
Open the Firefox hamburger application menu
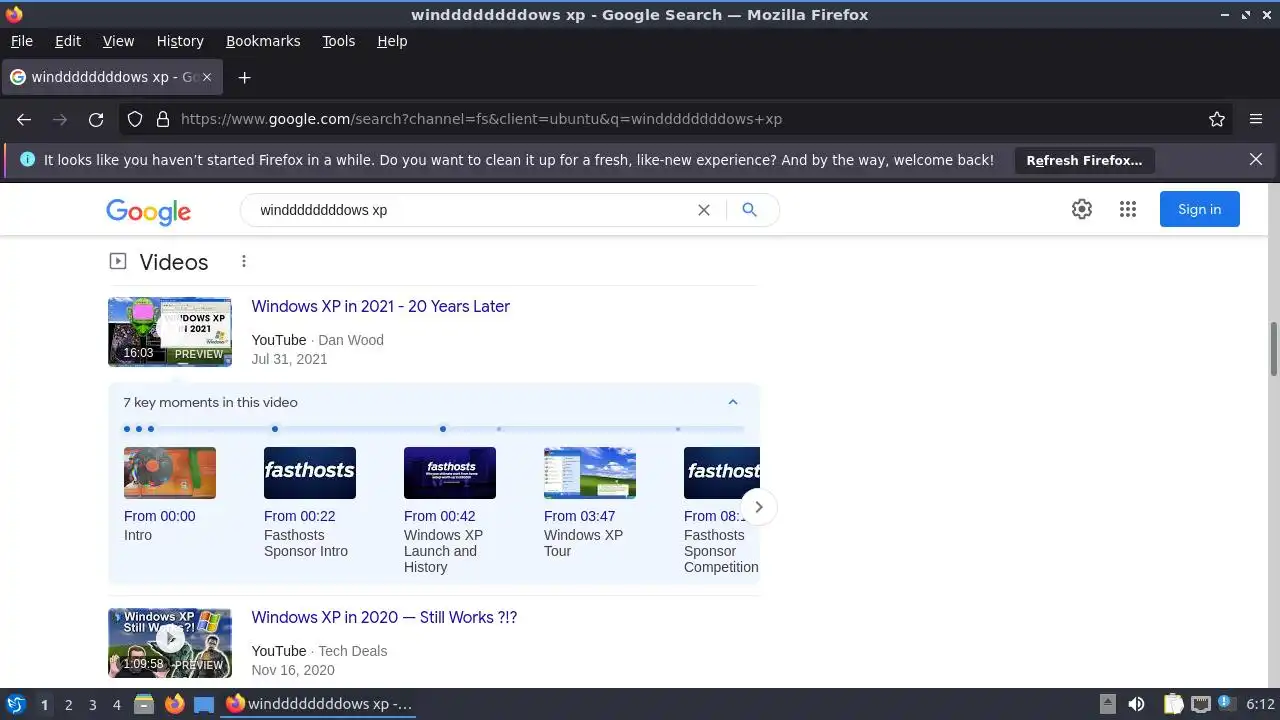pyautogui.click(x=1256, y=119)
